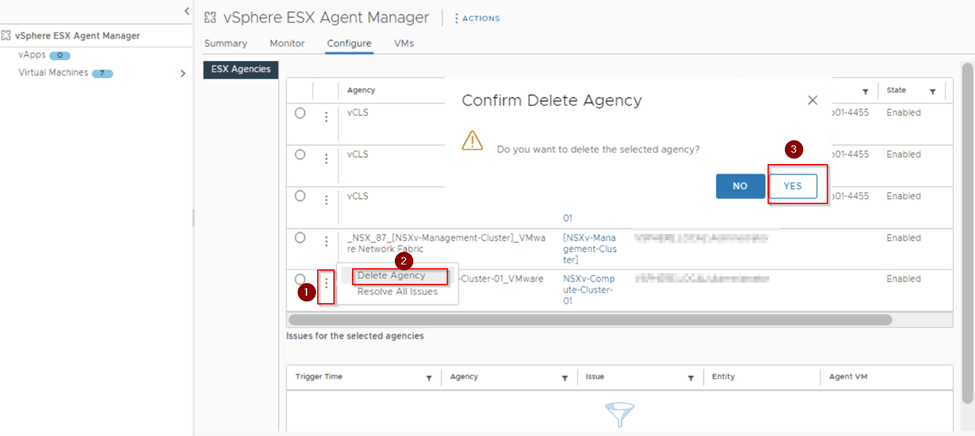
Task: Click the Agency filter icon in issues table
Action: click(x=566, y=378)
